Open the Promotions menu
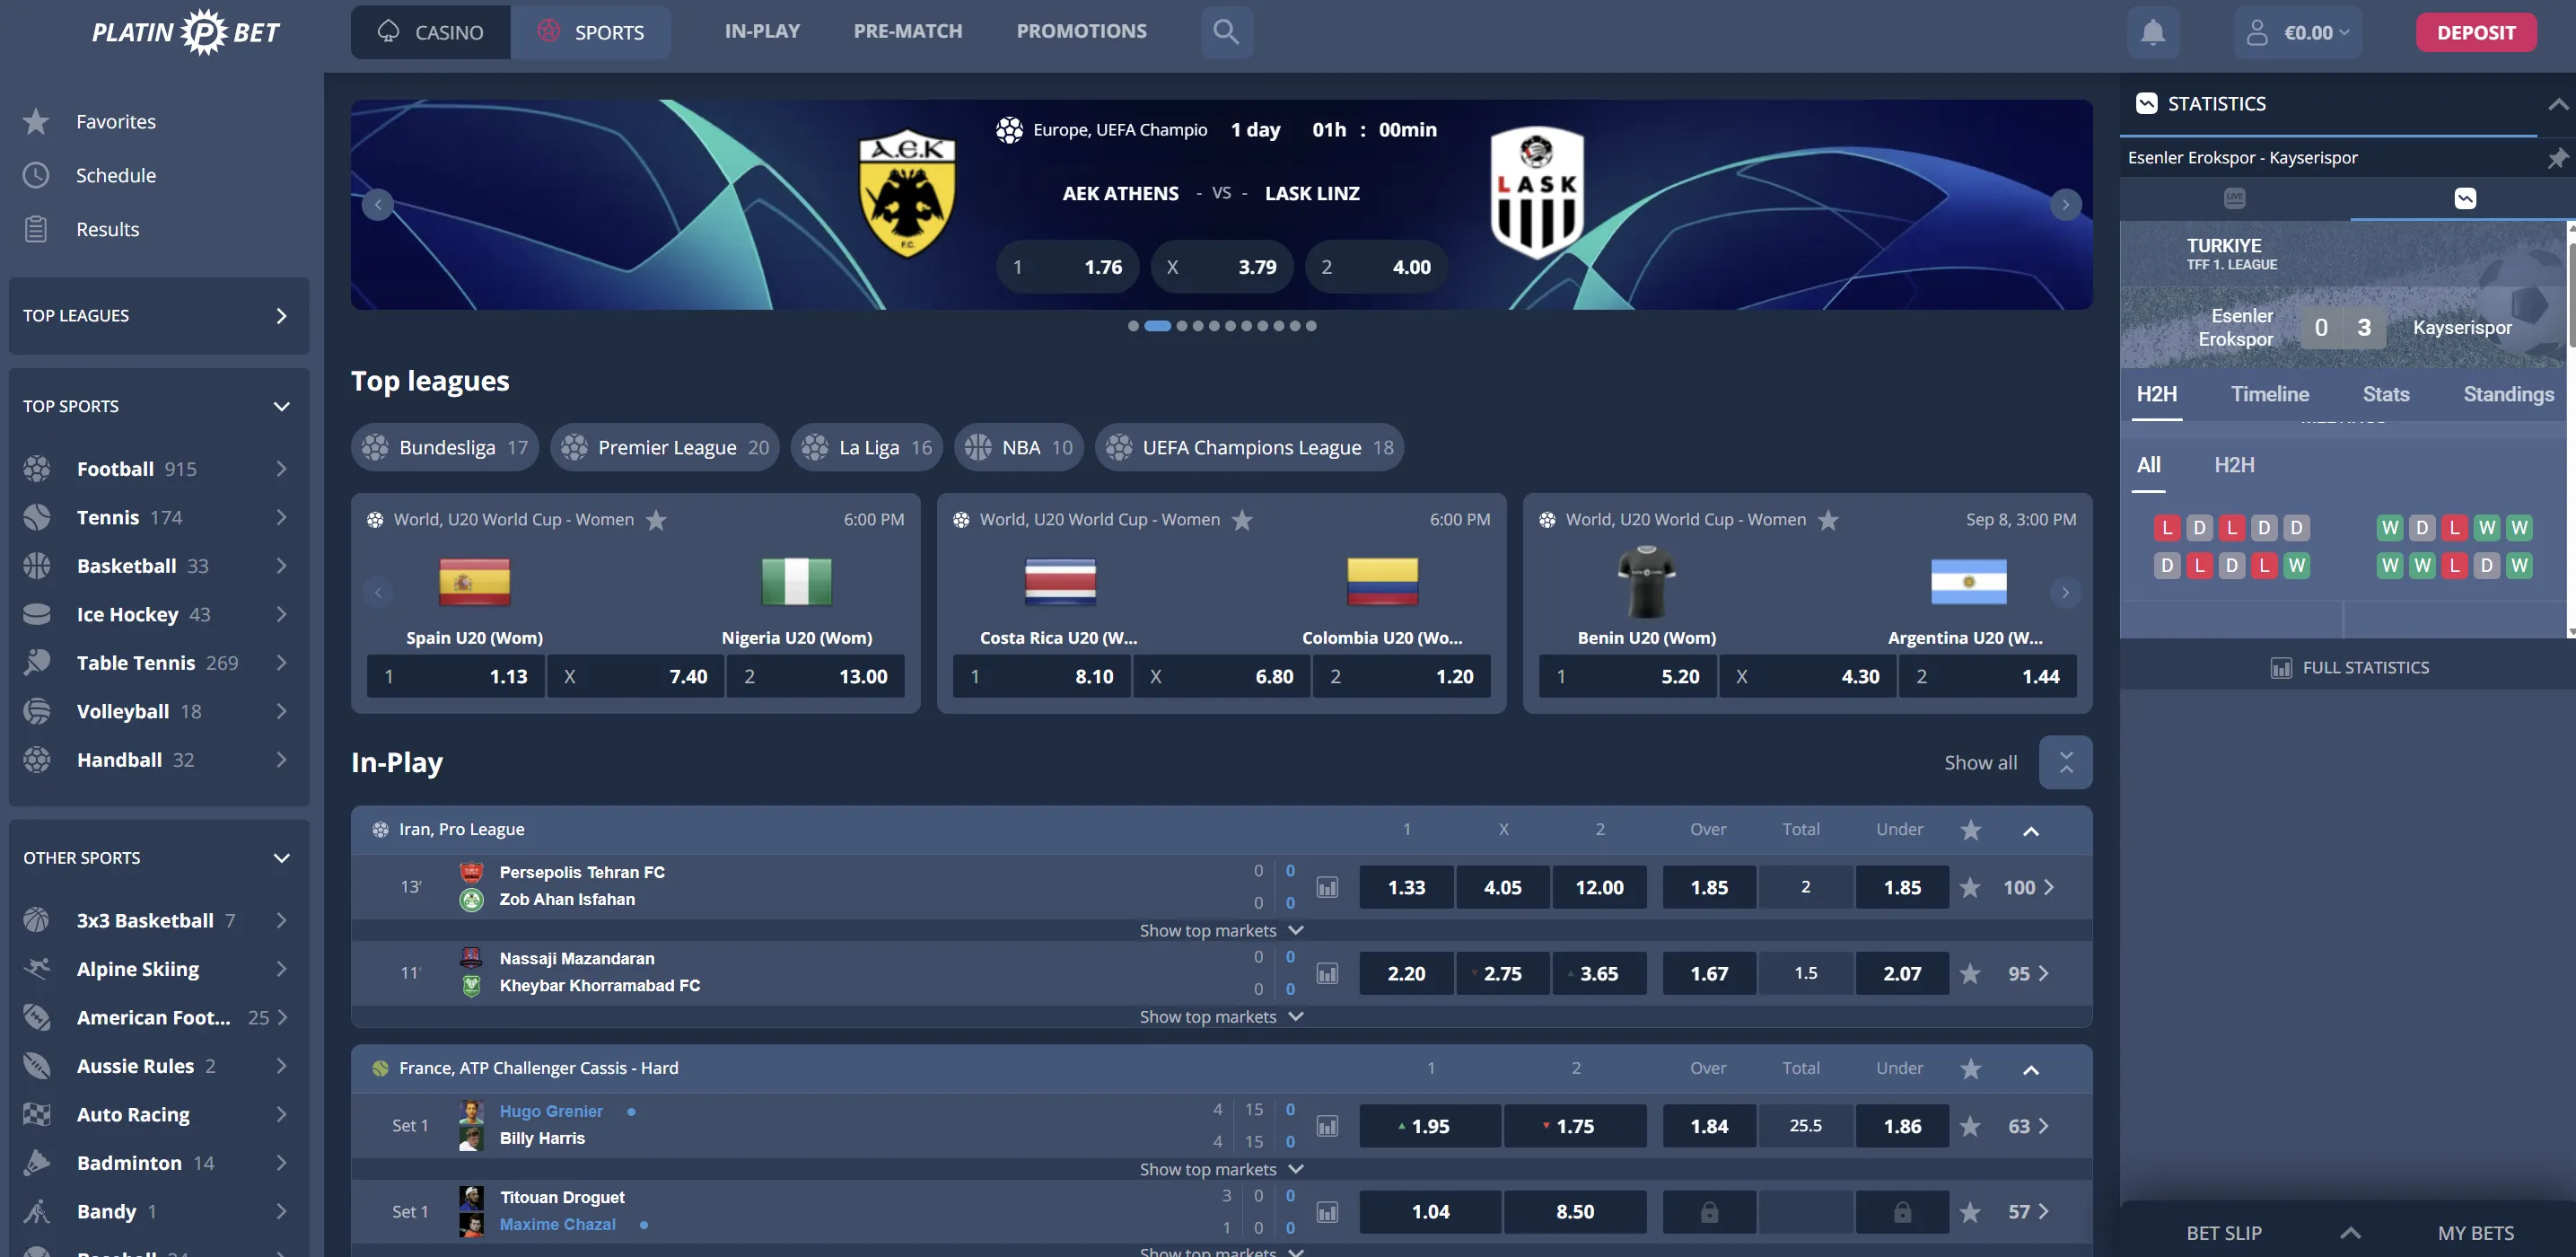Screen dimensions: 2576x1257 point(1082,31)
